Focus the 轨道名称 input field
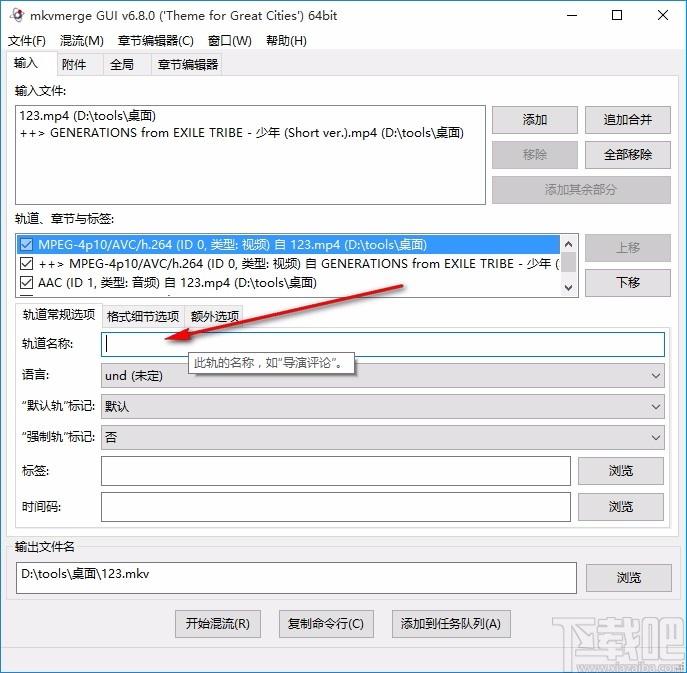 pyautogui.click(x=382, y=344)
